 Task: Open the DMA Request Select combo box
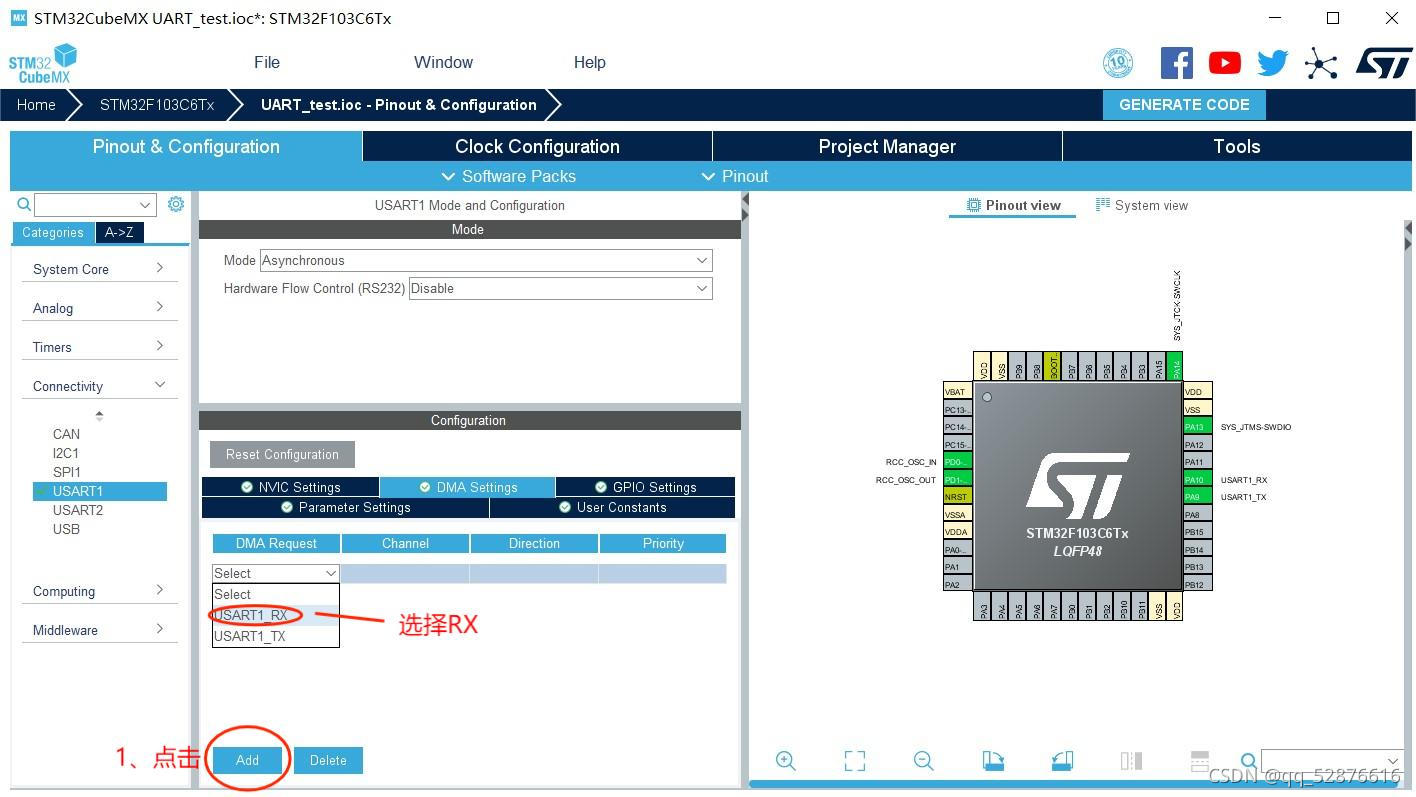(x=276, y=573)
